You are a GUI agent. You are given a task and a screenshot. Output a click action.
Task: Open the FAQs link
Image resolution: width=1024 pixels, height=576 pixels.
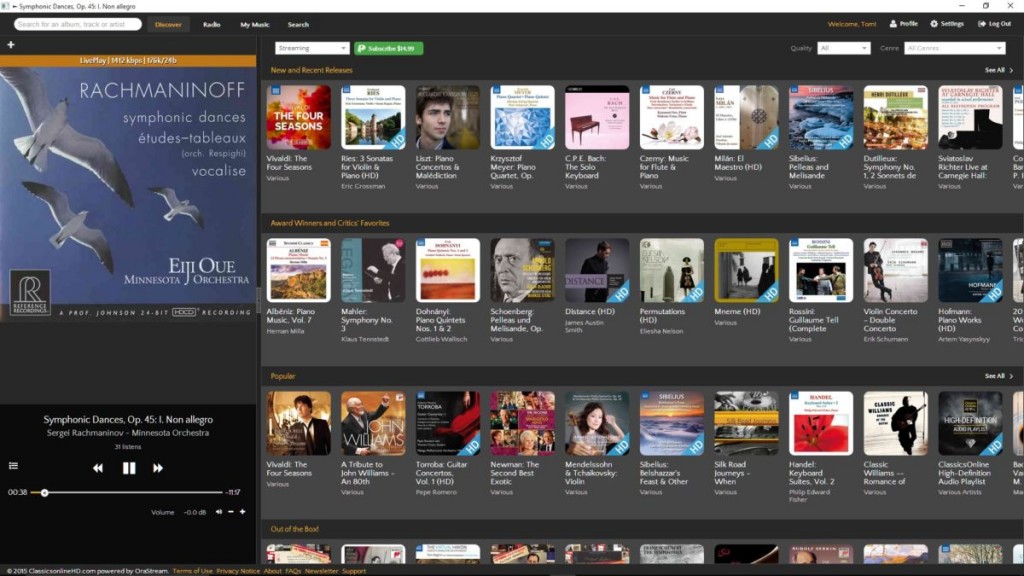pos(293,571)
